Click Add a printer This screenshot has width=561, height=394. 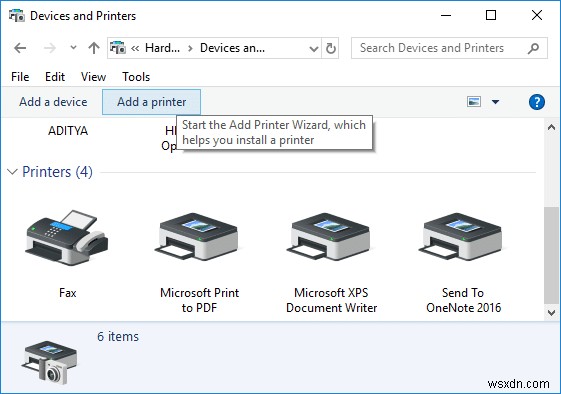[x=151, y=102]
